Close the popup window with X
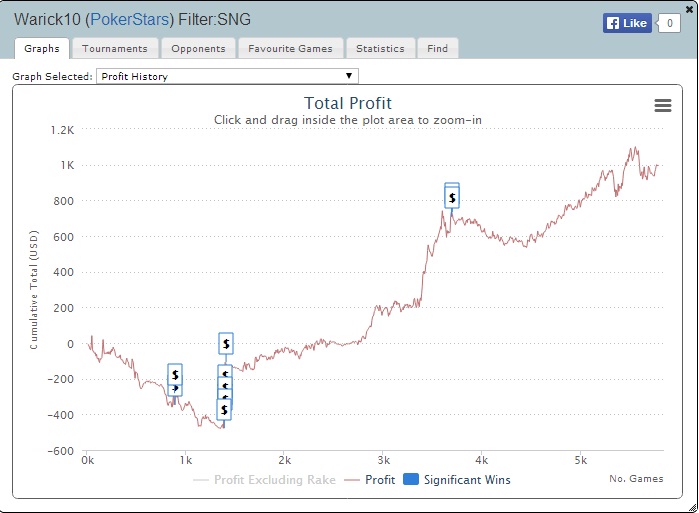699x513 pixels. pyautogui.click(x=690, y=8)
